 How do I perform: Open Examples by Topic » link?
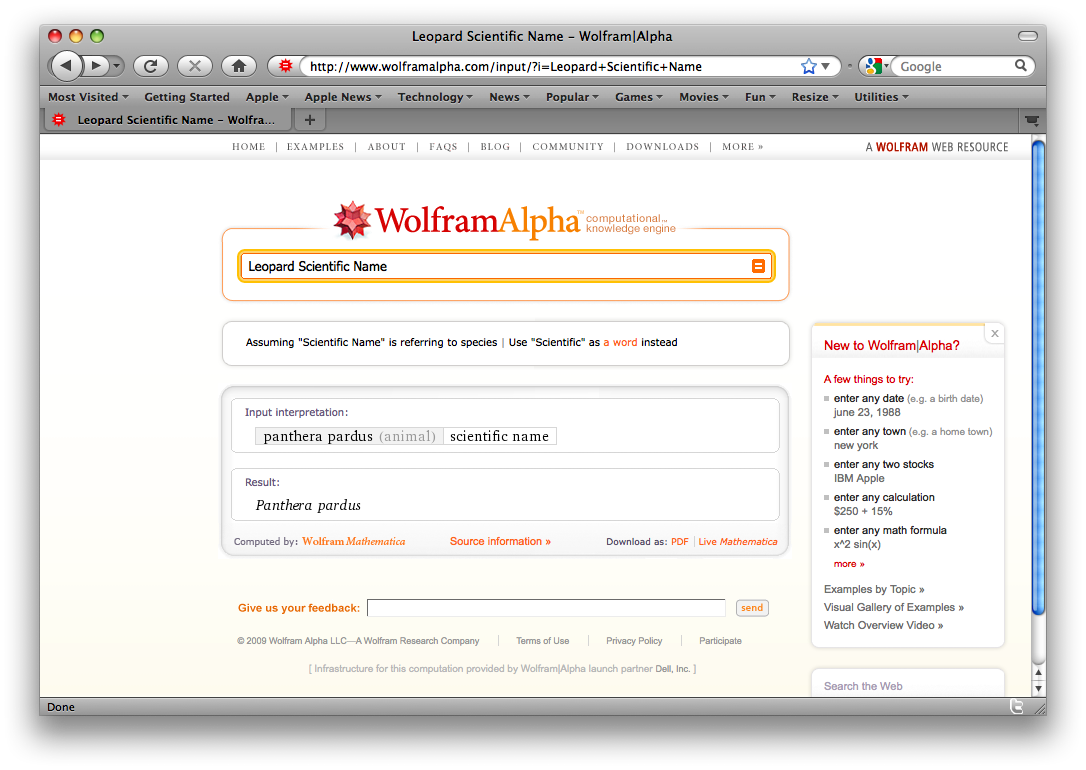tap(874, 589)
